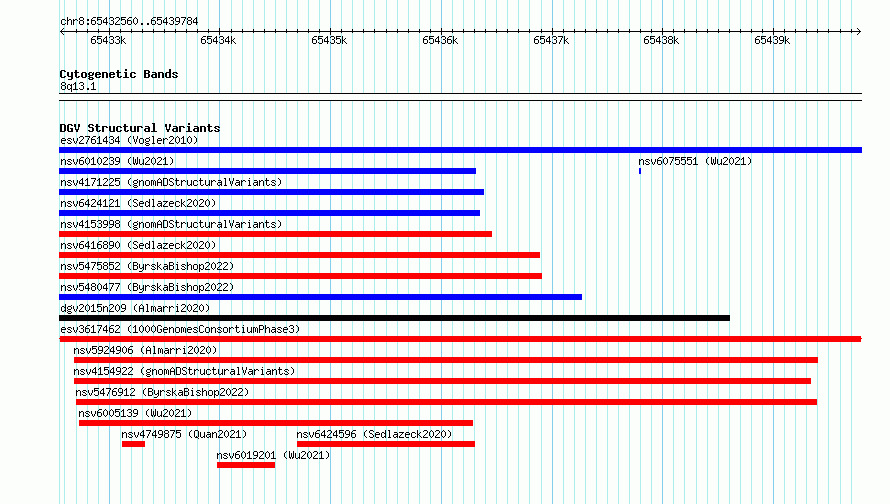The height and width of the screenshot is (504, 890).
Task: Select the red nsv4154922 variant bar
Action: 442,381
